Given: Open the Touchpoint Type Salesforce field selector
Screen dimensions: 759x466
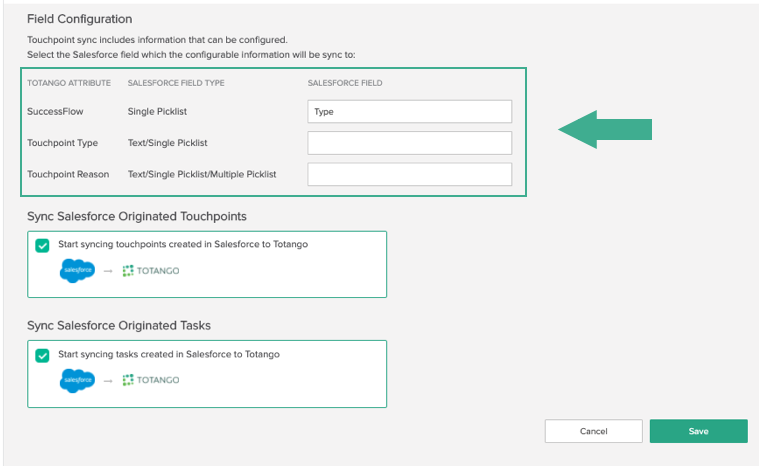Looking at the screenshot, I should click(x=410, y=143).
